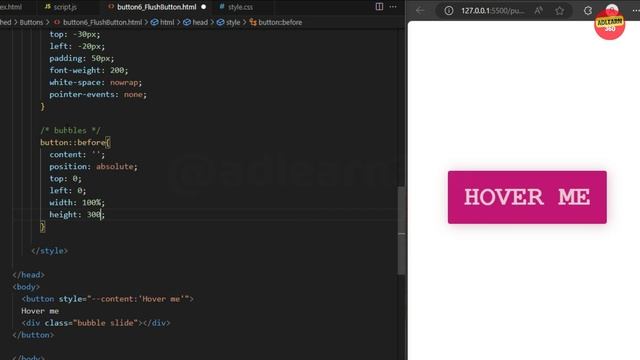
Task: Click the 'pointer-events: none;' line
Action: [98, 94]
